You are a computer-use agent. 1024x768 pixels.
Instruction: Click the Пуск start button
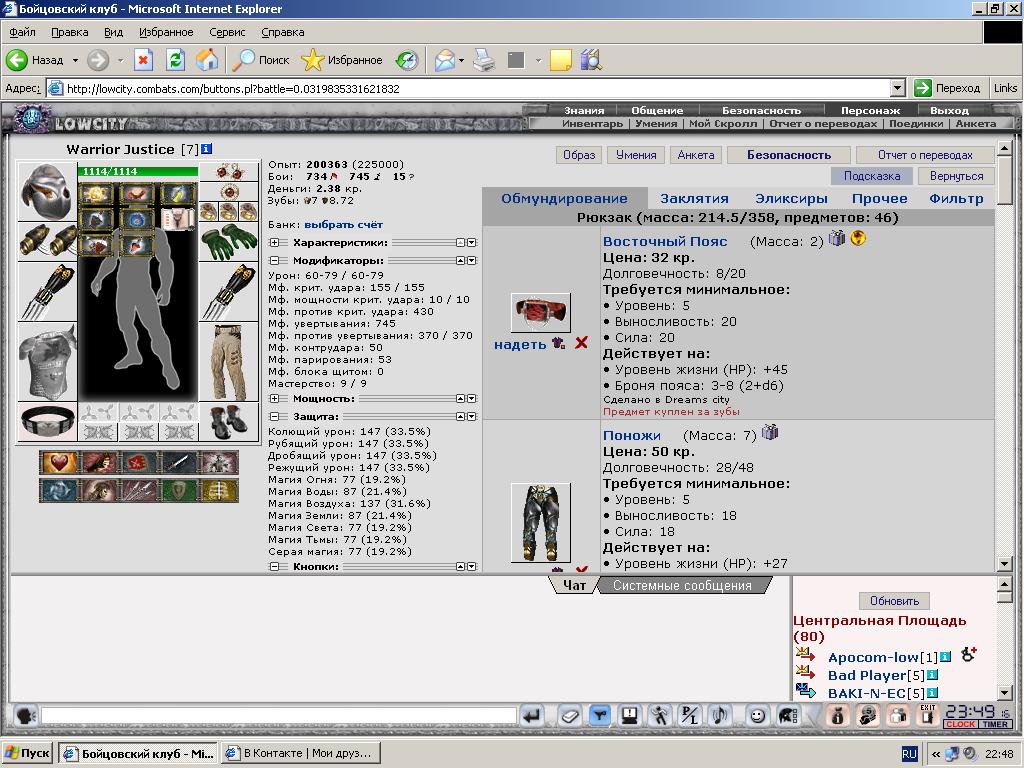[27, 753]
